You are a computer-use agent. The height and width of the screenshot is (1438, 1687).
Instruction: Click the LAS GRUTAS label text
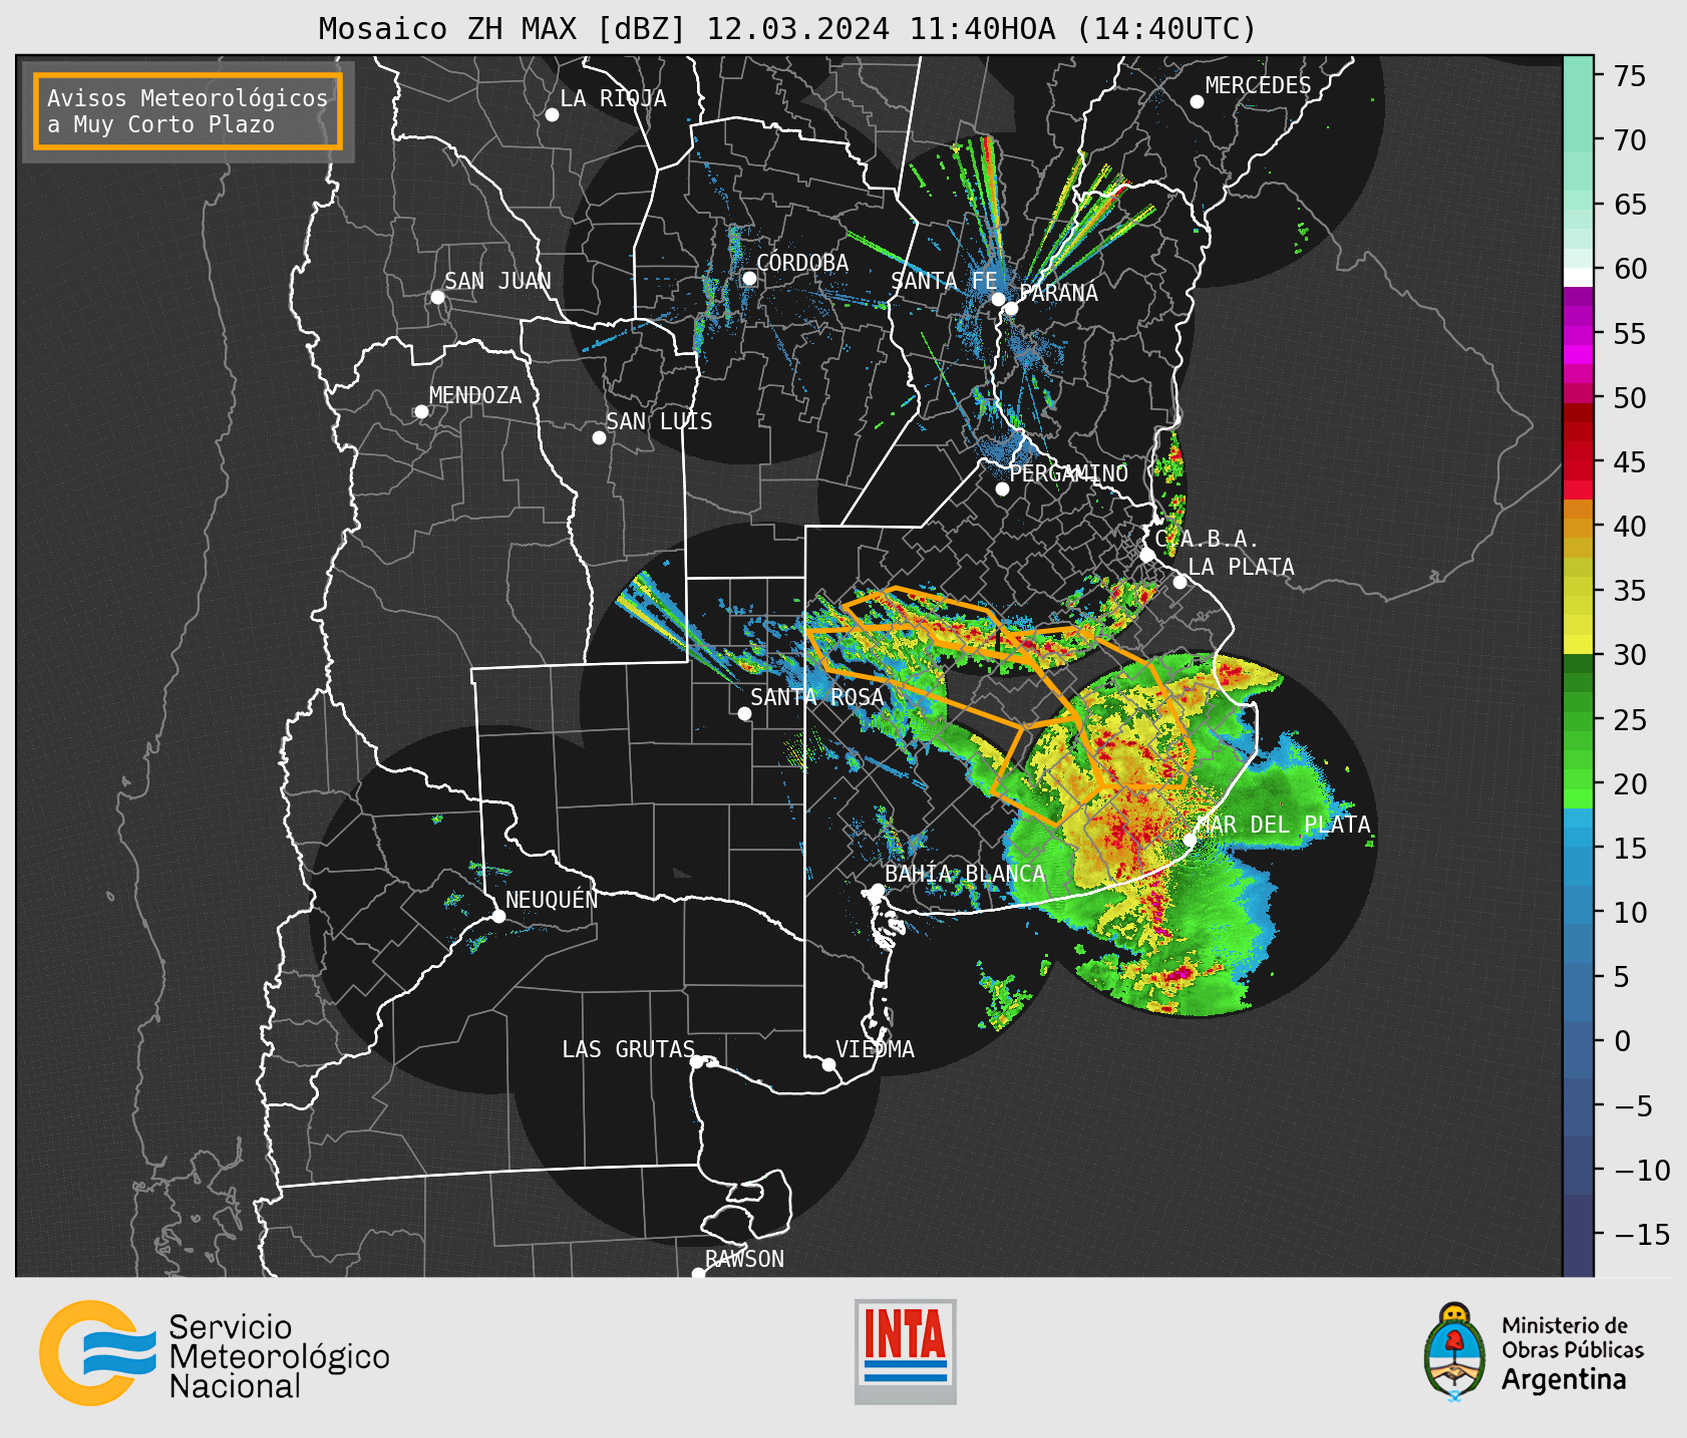pyautogui.click(x=628, y=1049)
